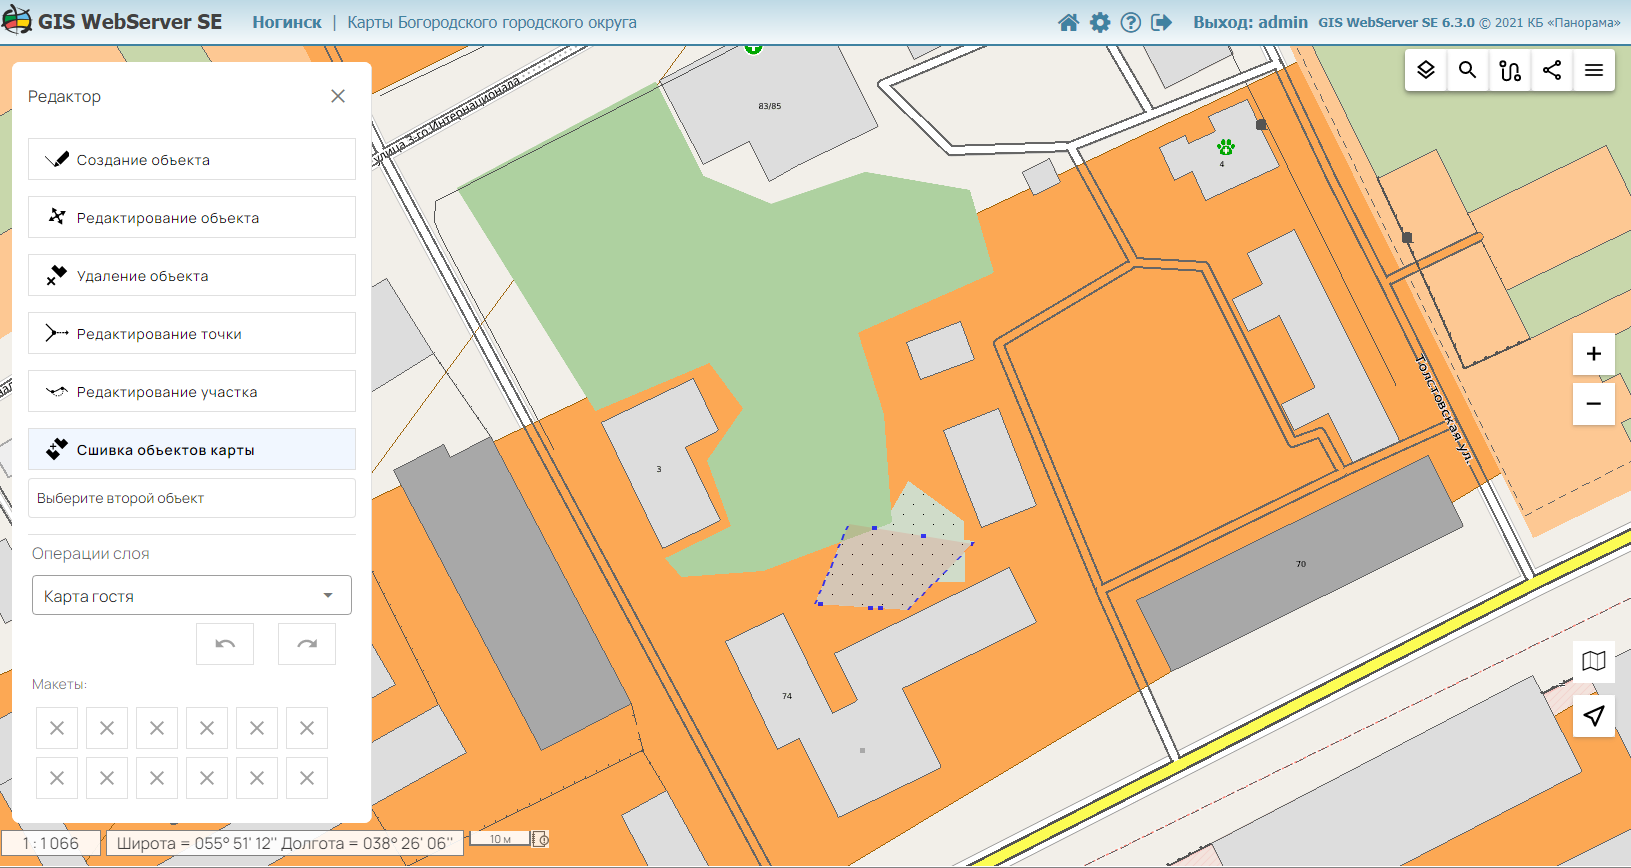The width and height of the screenshot is (1631, 868).
Task: Undo the last editor operation
Action: (225, 644)
